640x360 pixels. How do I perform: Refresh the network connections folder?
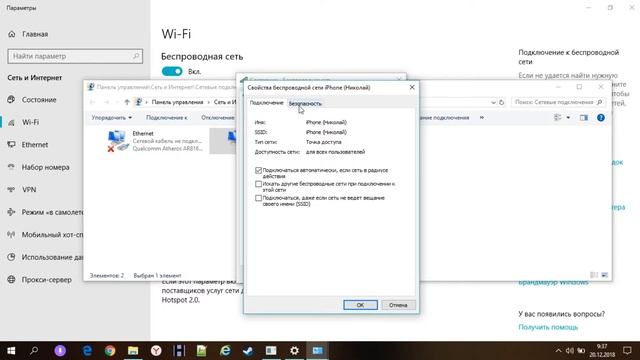502,102
